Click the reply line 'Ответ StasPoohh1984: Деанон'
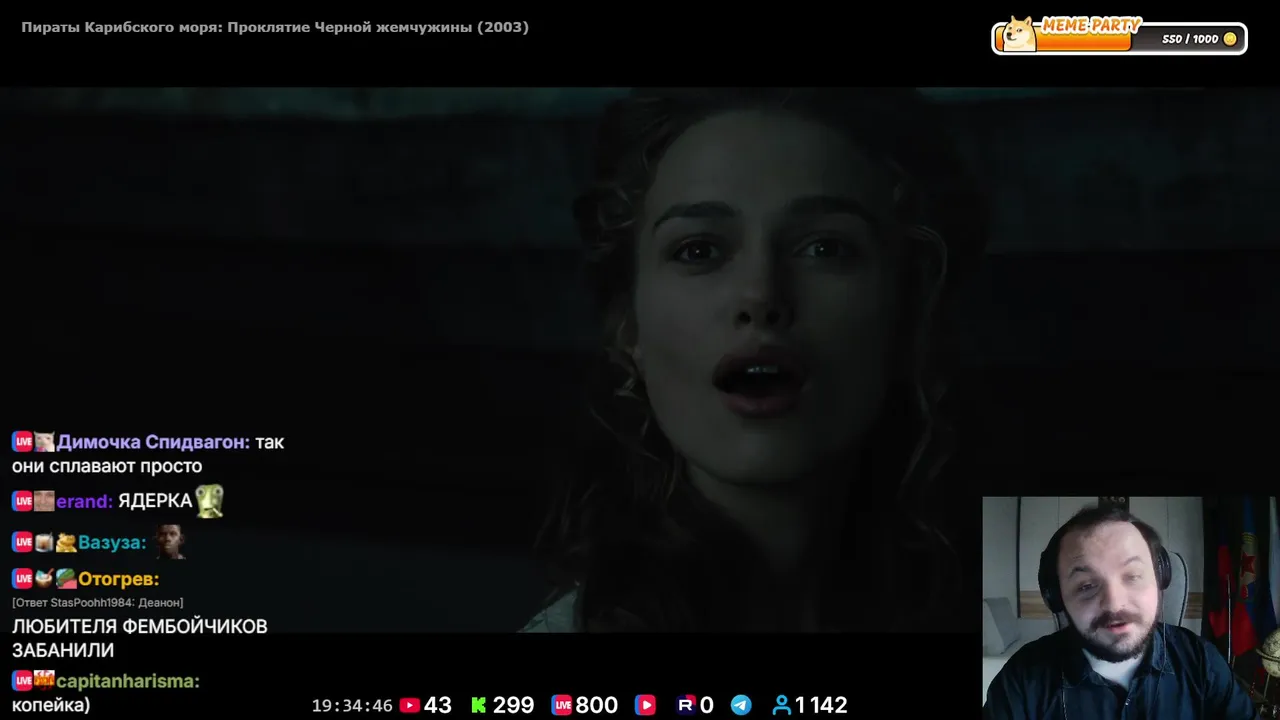 coord(98,603)
